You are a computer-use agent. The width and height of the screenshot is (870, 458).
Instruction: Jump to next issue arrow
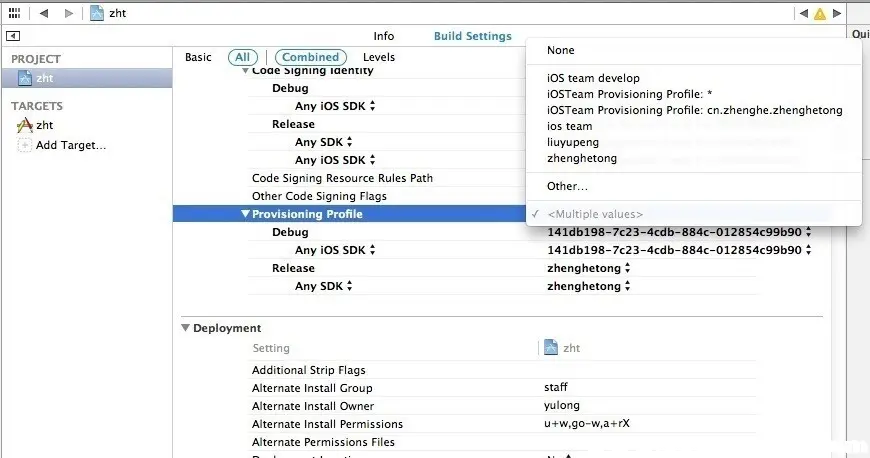837,13
